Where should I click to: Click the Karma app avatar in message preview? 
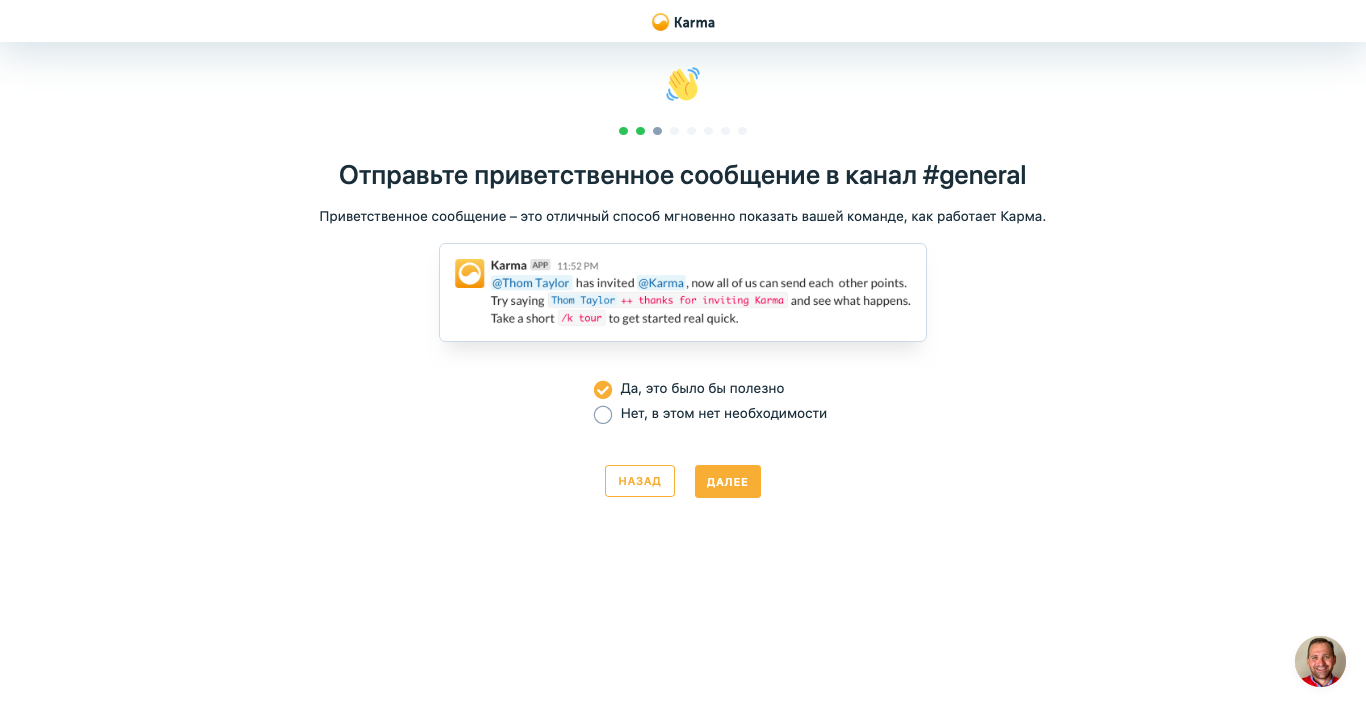tap(470, 274)
